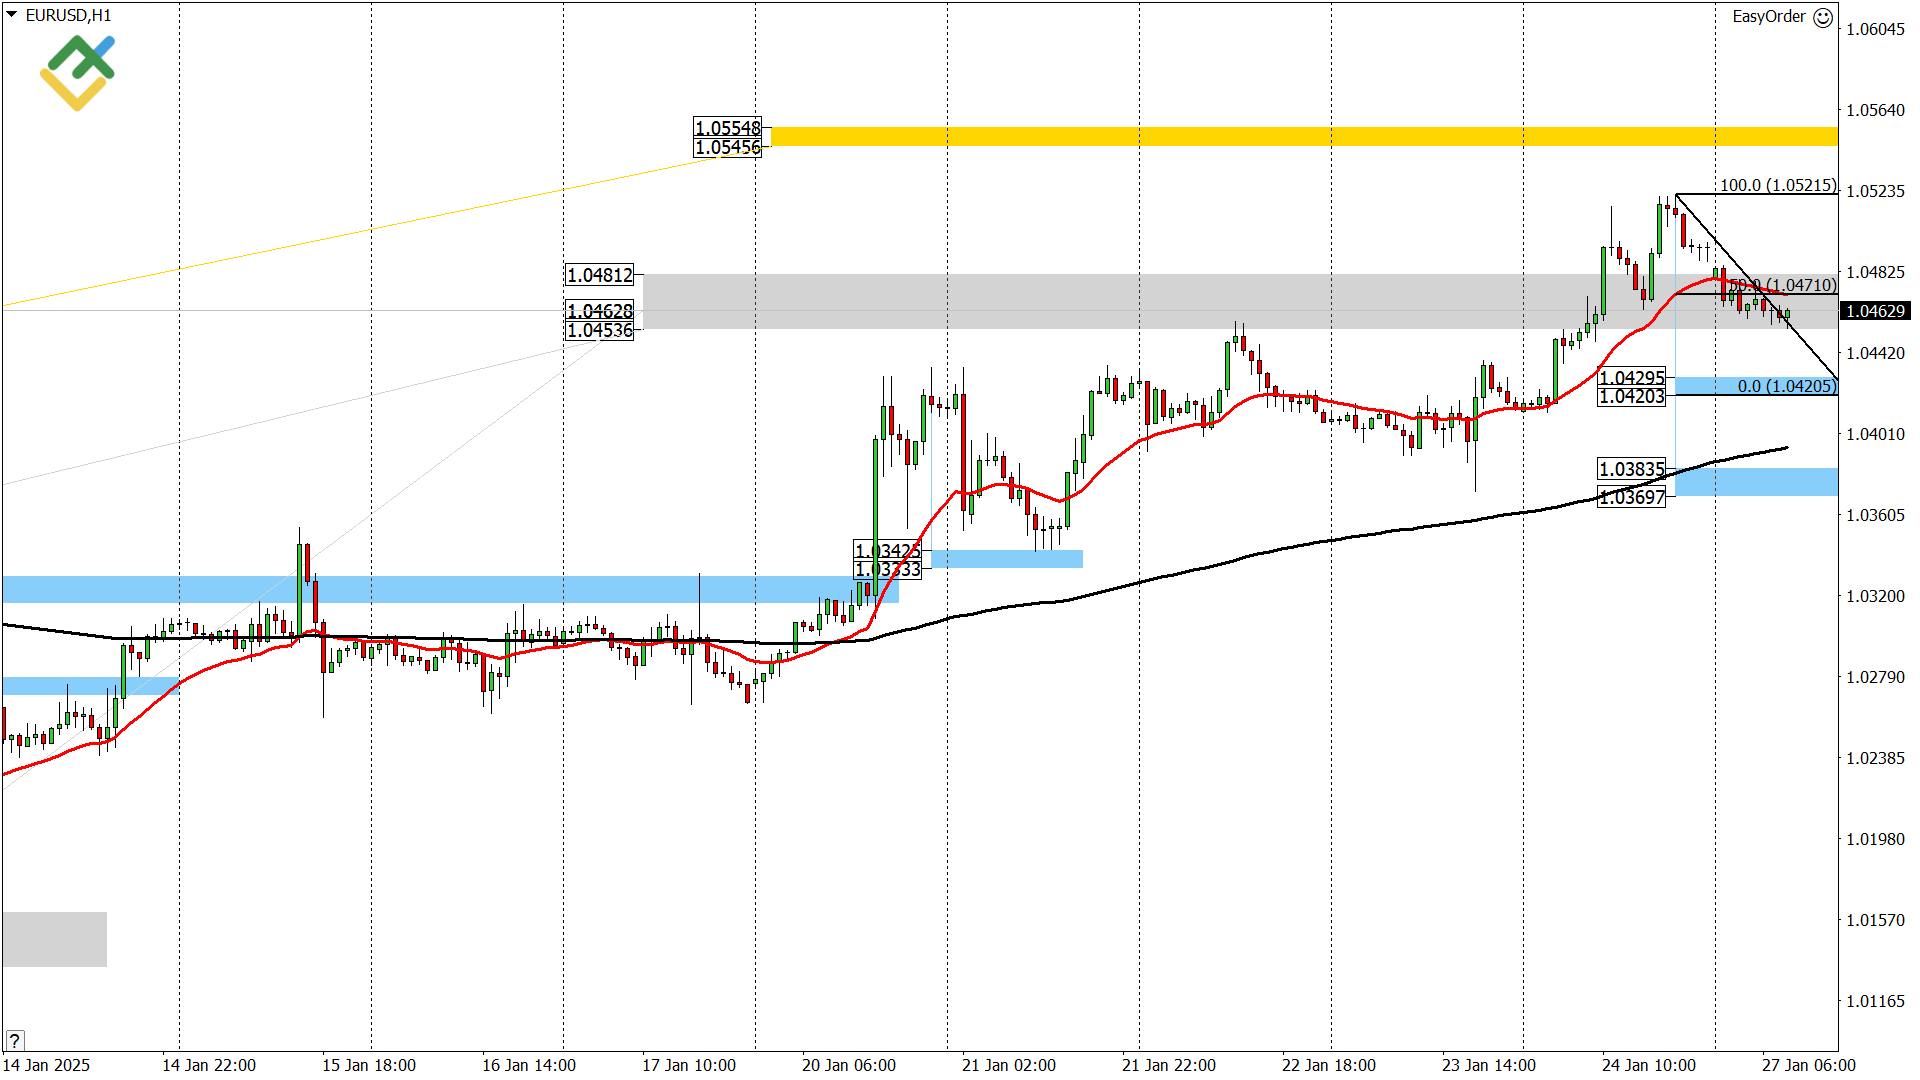Collapse the chart via the EURUSD,H1 triangle
Screen dimensions: 1920x1080
click(x=10, y=14)
